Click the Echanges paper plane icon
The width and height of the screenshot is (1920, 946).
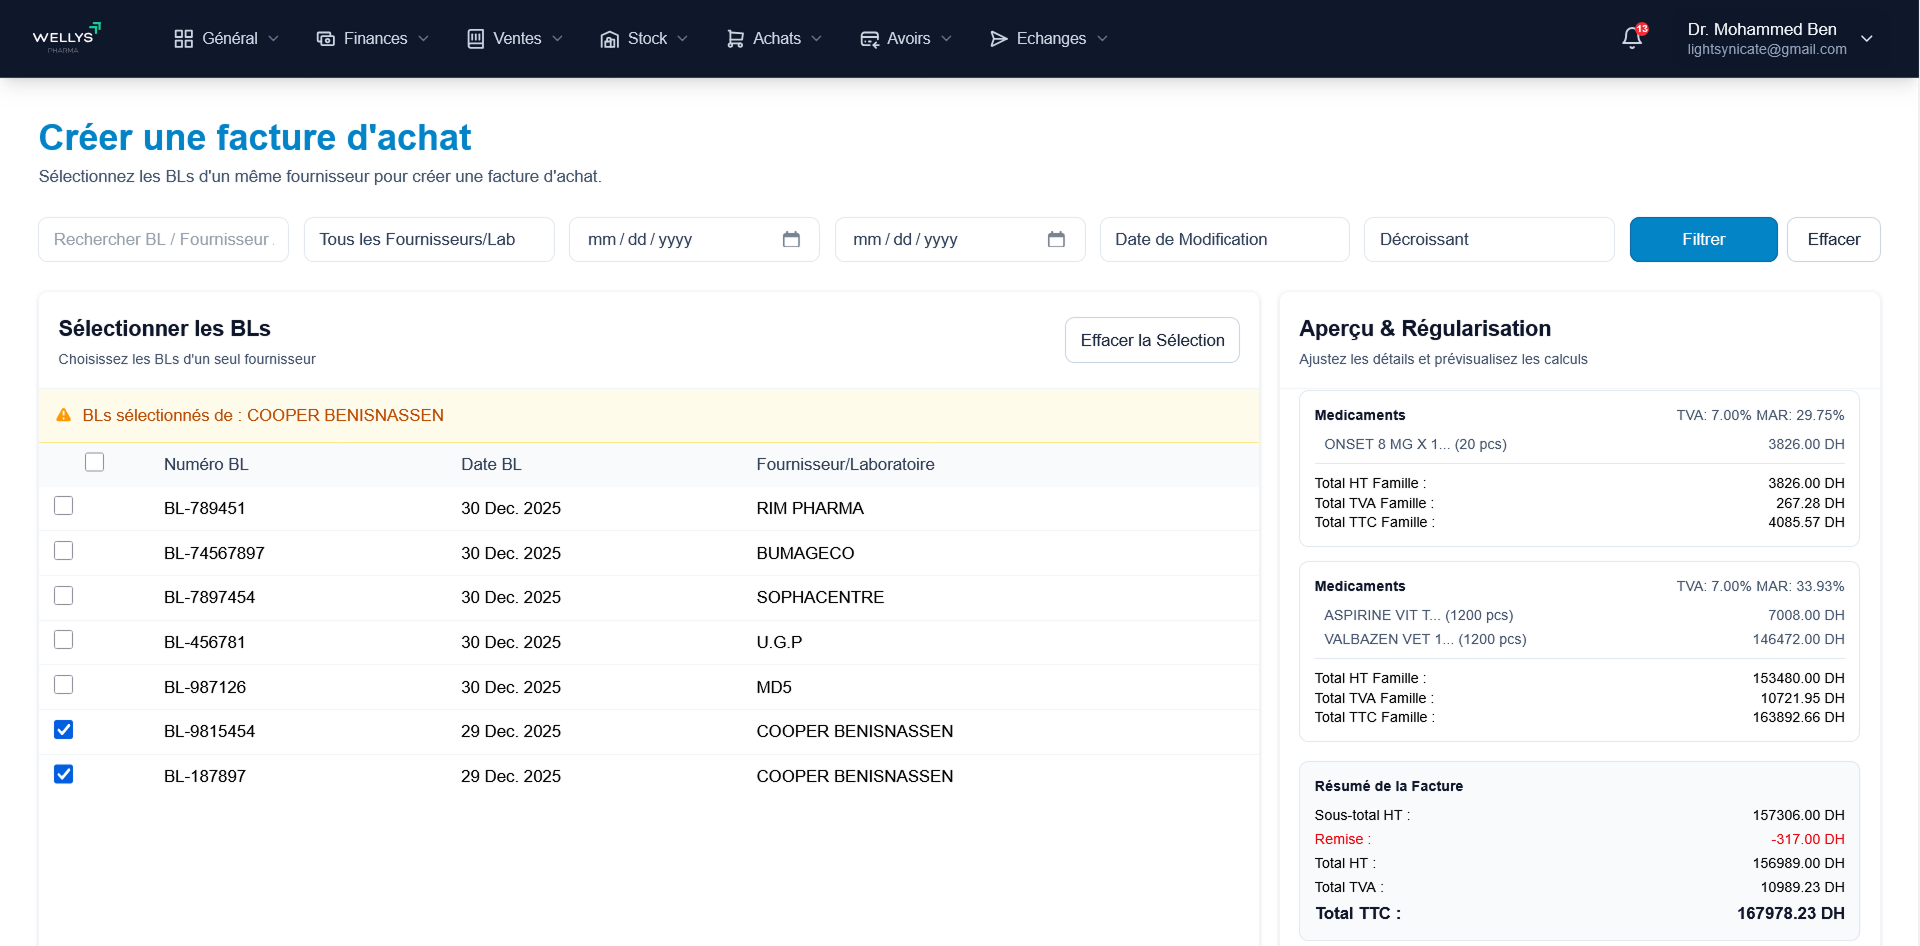coord(998,39)
